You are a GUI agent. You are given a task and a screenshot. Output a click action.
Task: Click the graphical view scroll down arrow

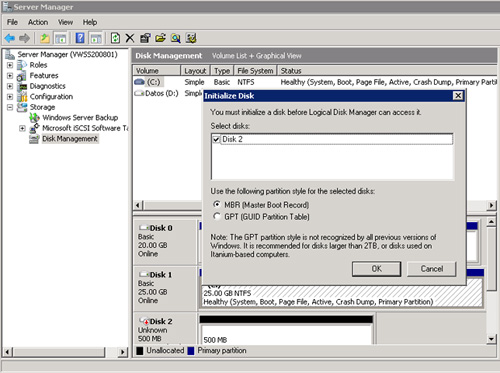(x=491, y=339)
